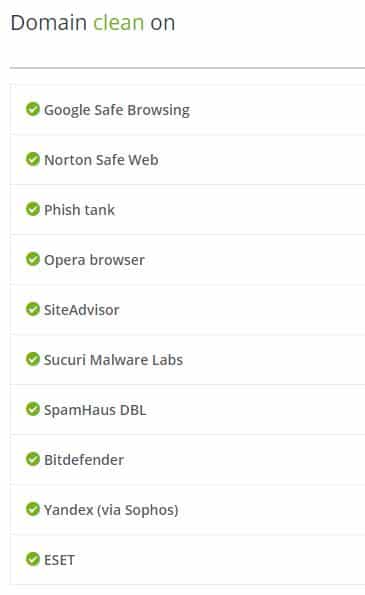The width and height of the screenshot is (365, 595).
Task: Click the Yandex (via Sophos) check icon
Action: (x=33, y=509)
